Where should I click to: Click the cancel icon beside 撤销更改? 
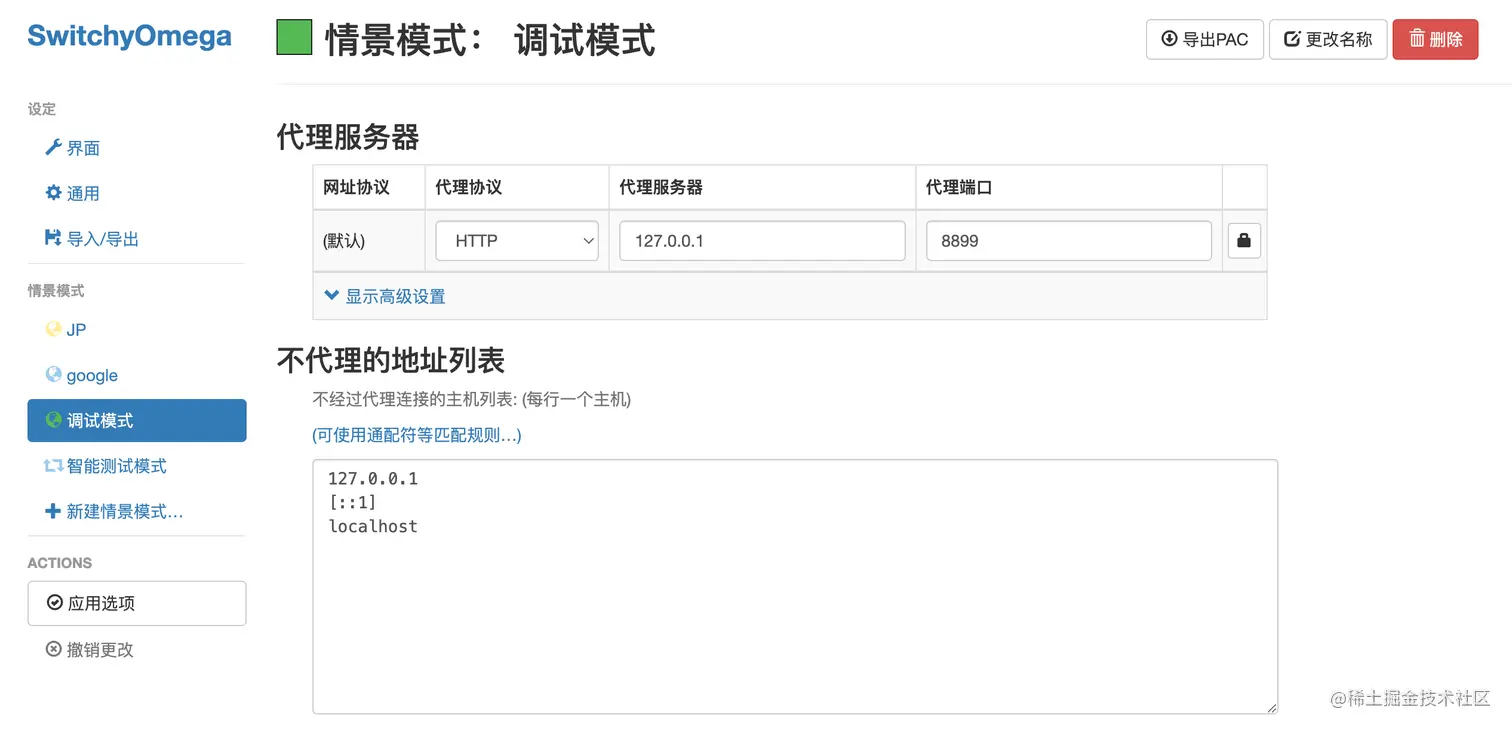click(54, 649)
